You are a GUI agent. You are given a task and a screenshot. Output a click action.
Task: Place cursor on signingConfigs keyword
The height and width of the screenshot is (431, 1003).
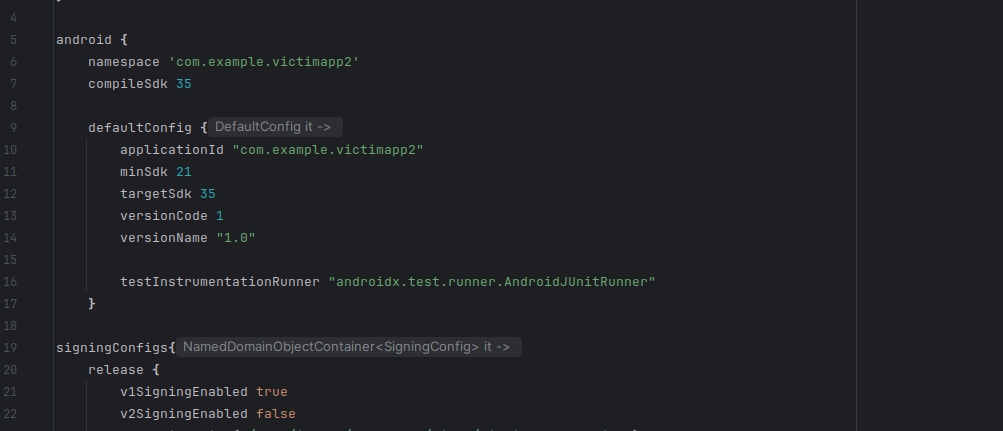[112, 348]
